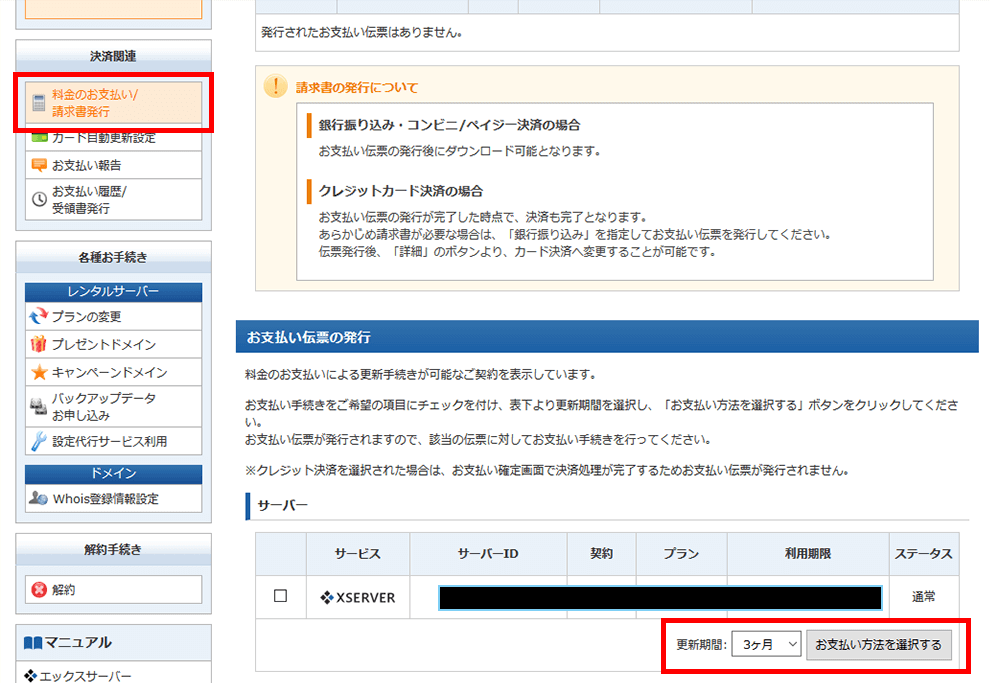Click 発行されたお支払い伝票はありません message
The height and width of the screenshot is (683, 990).
pyautogui.click(x=361, y=32)
